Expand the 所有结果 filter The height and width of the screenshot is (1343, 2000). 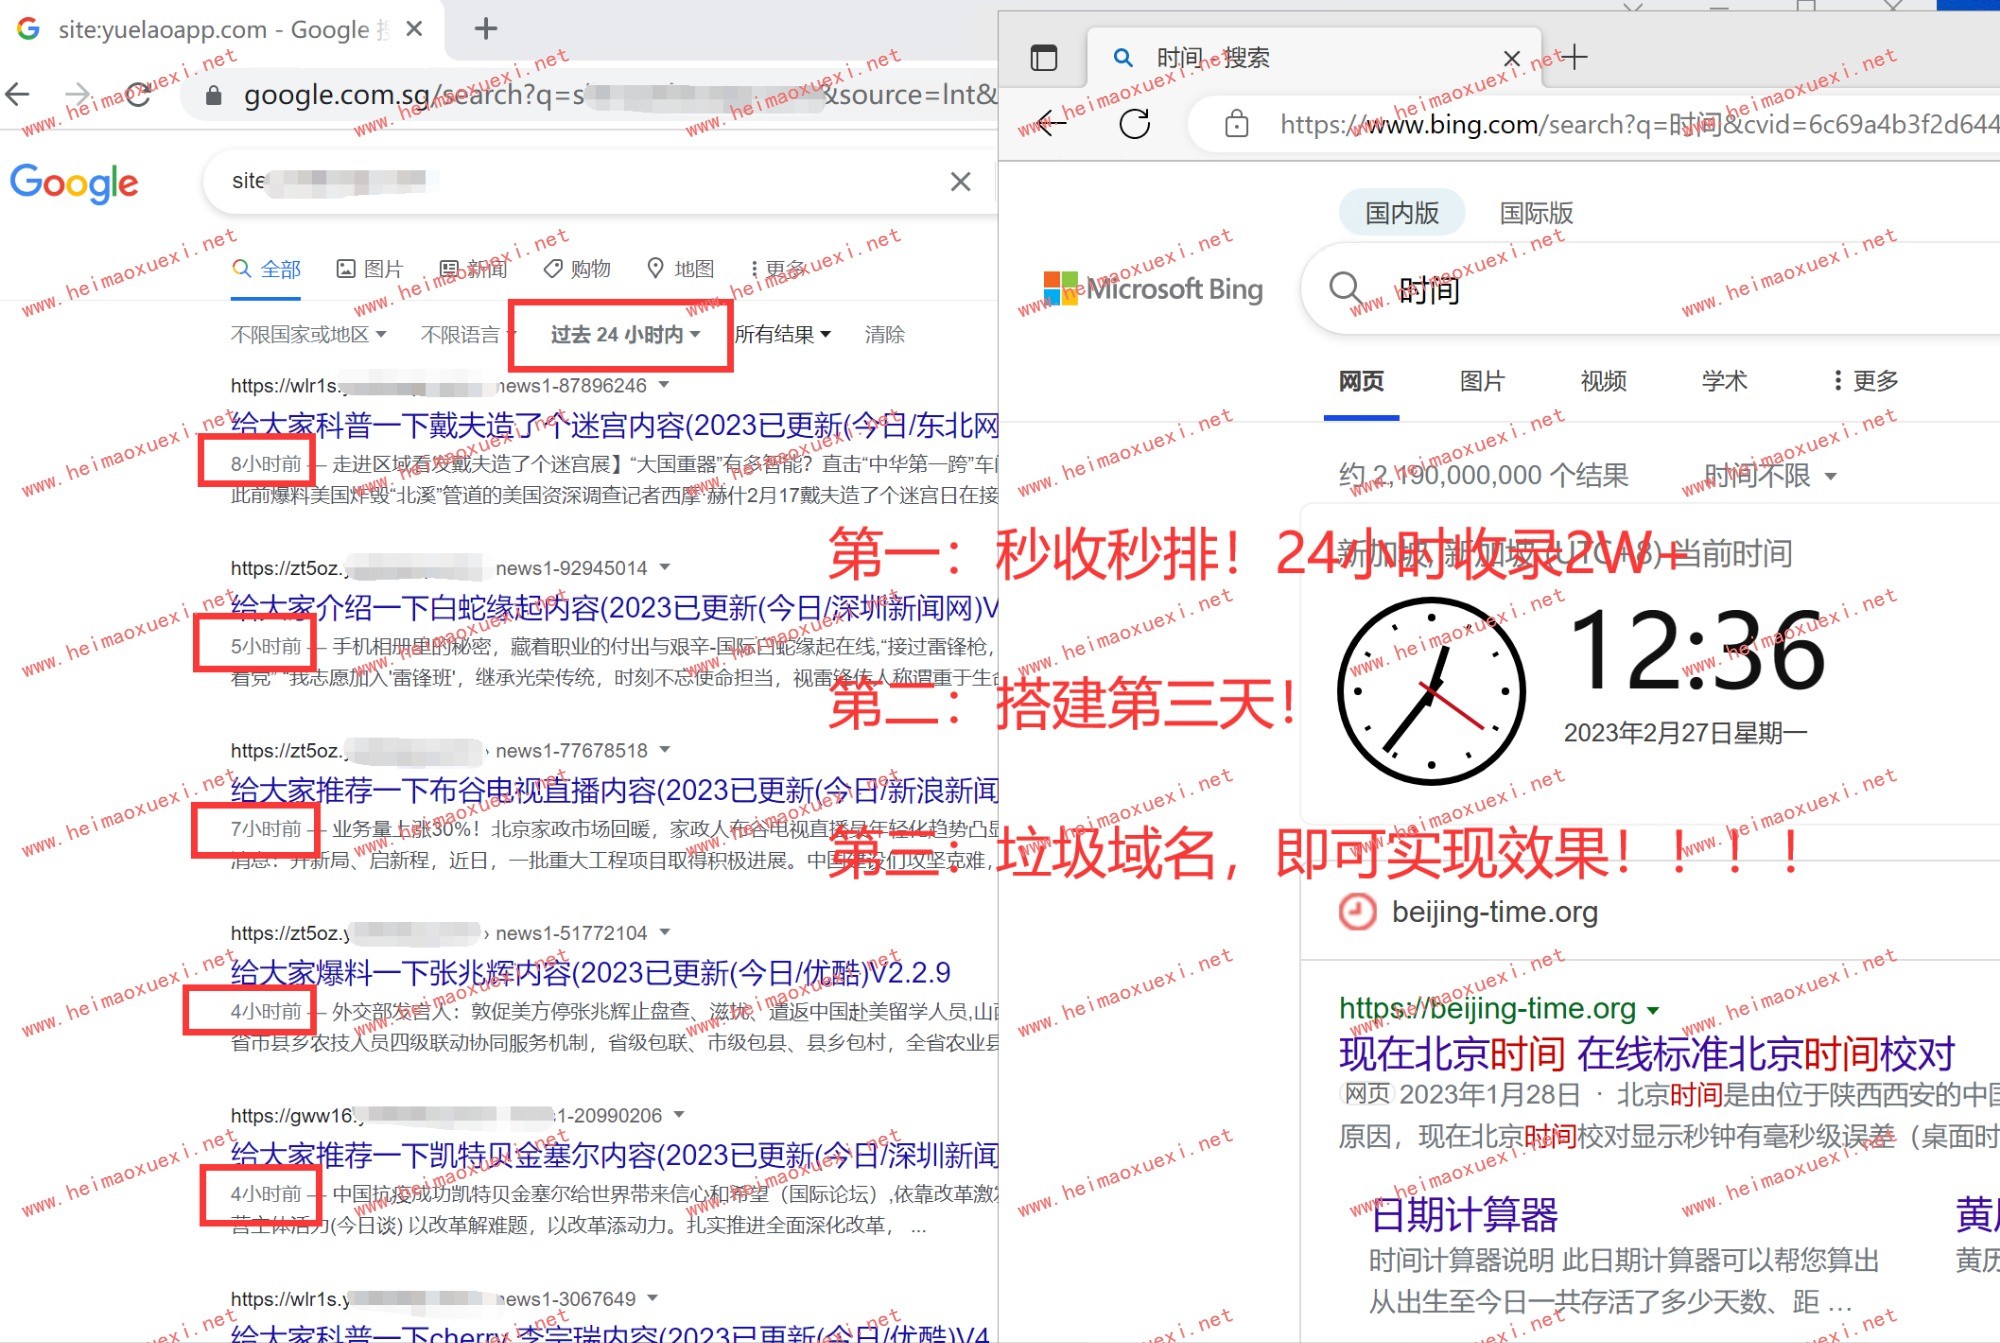click(x=782, y=335)
